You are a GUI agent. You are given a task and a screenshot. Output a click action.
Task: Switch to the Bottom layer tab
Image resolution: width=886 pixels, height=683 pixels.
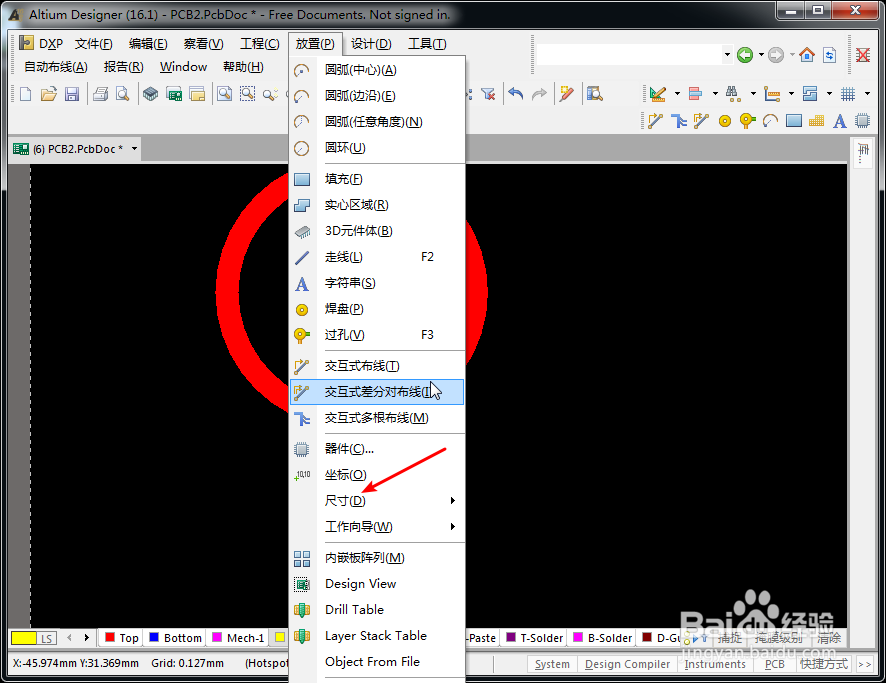point(175,638)
